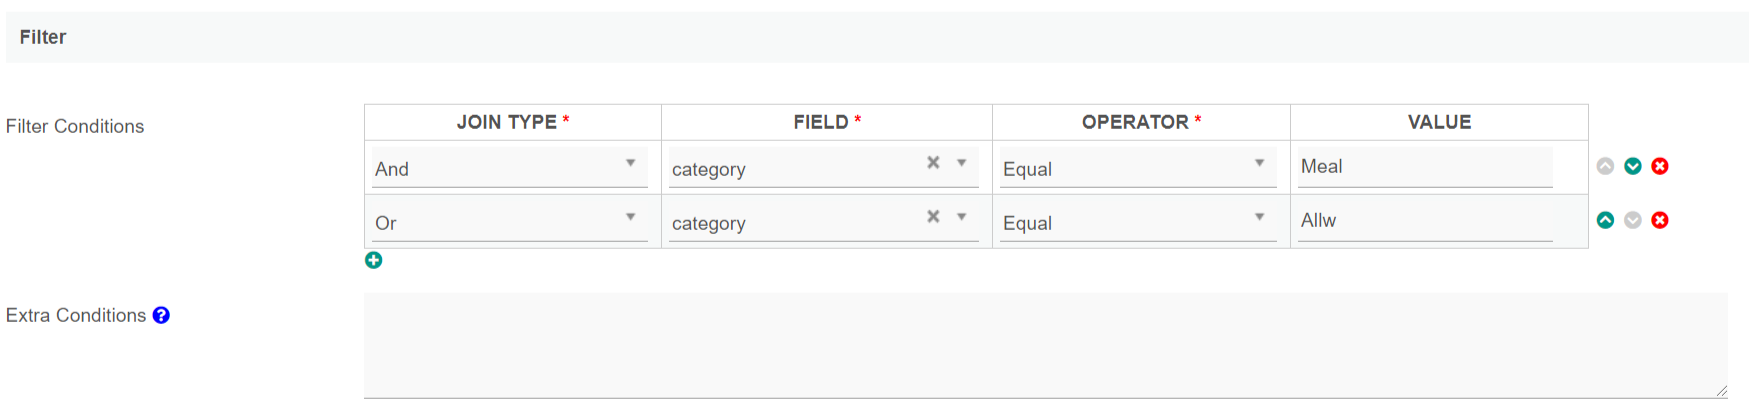The width and height of the screenshot is (1749, 411).
Task: Open the And join type dropdown
Action: point(509,168)
